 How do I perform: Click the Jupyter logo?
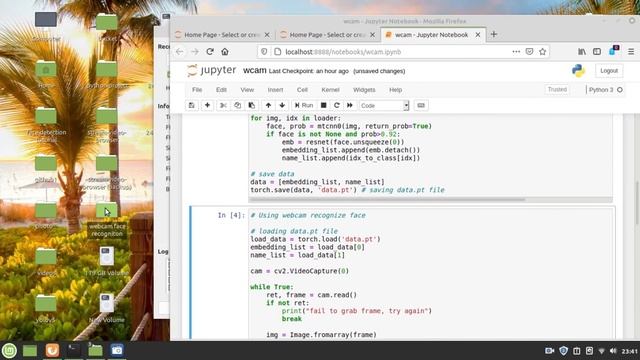pos(211,70)
